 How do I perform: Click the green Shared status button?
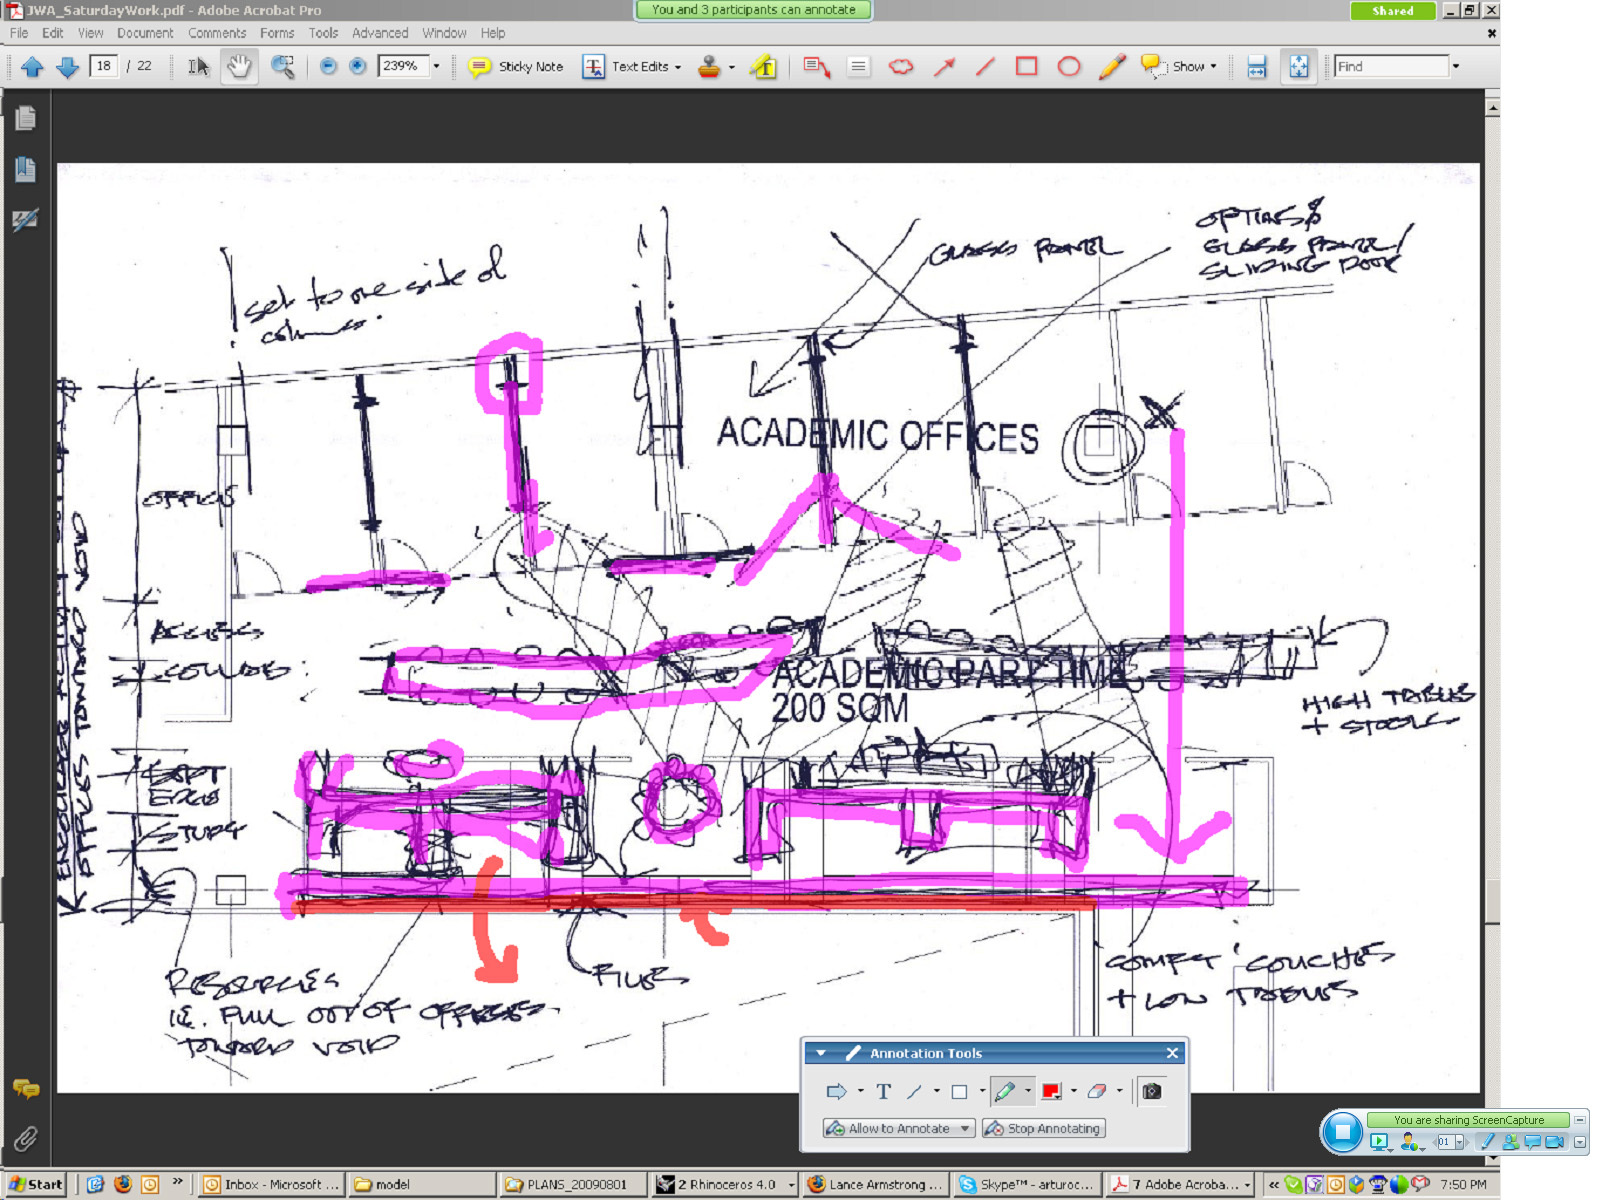click(x=1393, y=11)
